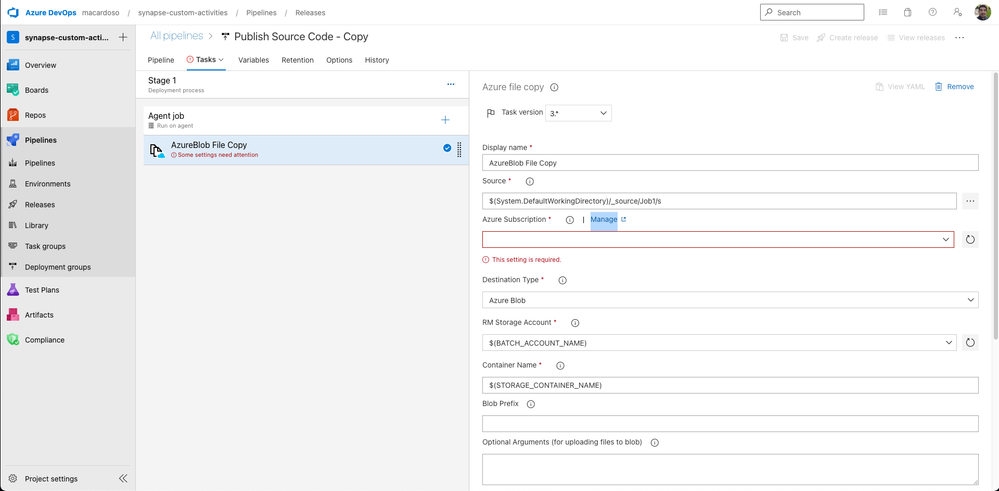Refresh the Azure Subscription list
This screenshot has height=491, width=999.
pos(970,239)
